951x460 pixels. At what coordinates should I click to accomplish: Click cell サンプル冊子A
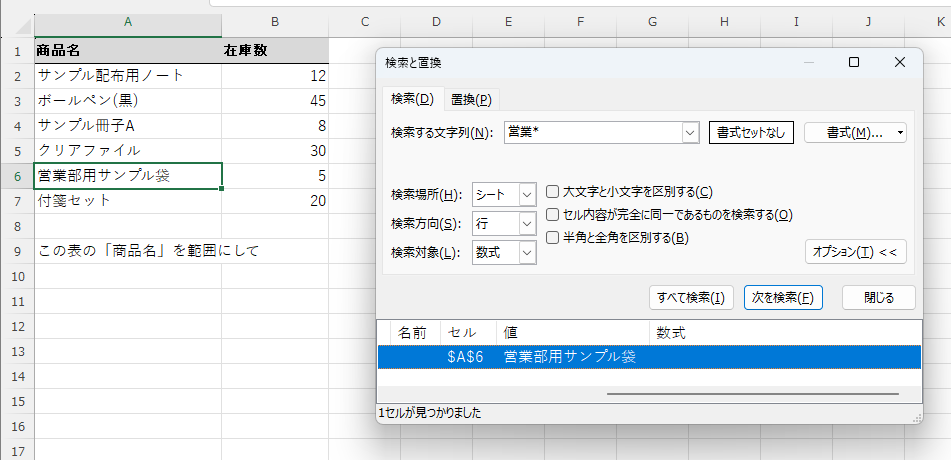(x=128, y=126)
